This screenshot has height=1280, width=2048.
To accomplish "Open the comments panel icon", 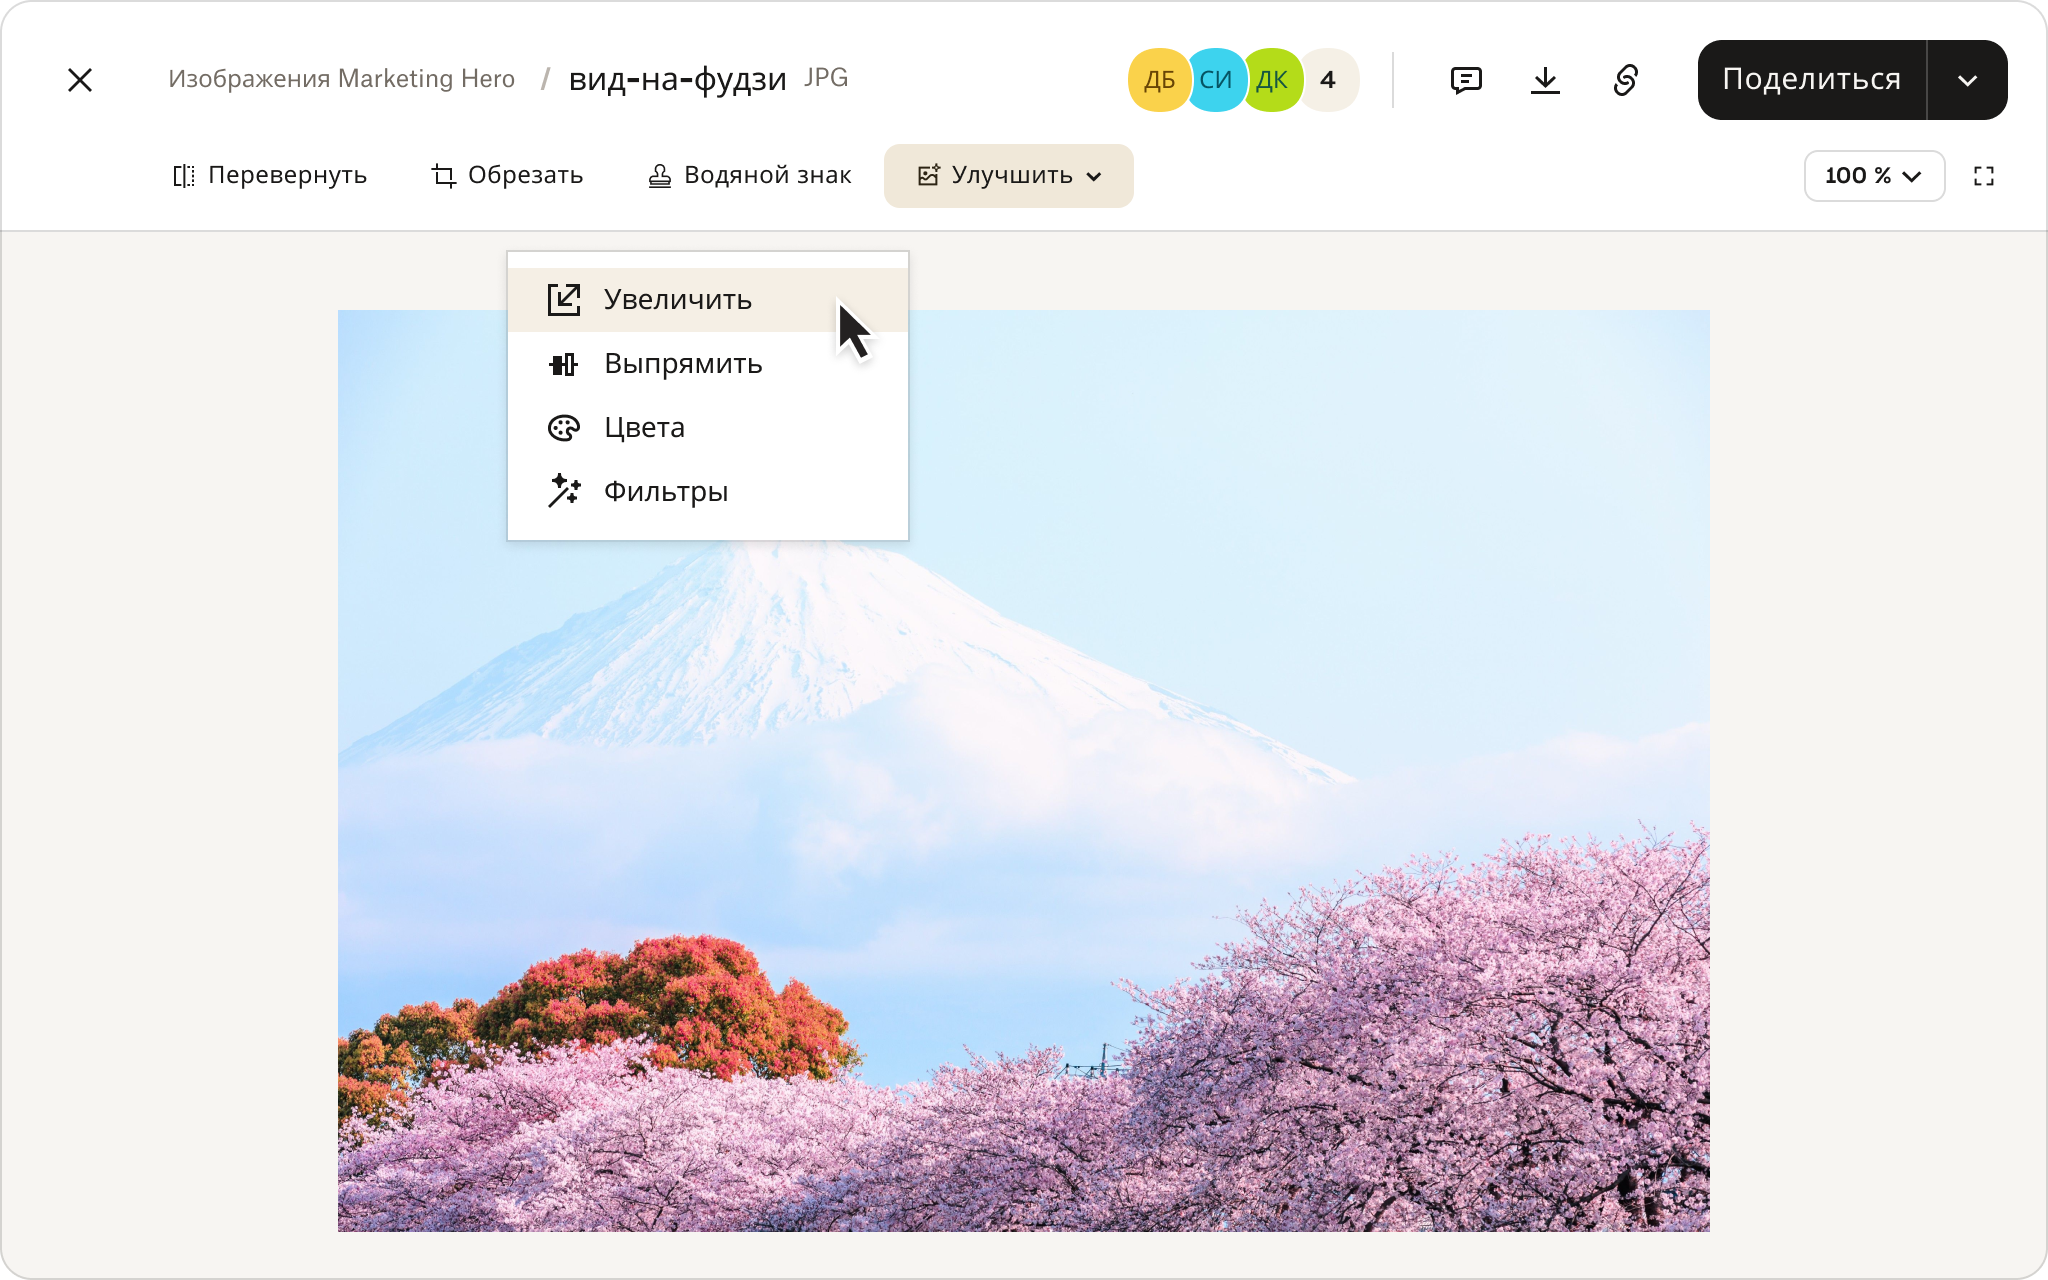I will [1466, 80].
